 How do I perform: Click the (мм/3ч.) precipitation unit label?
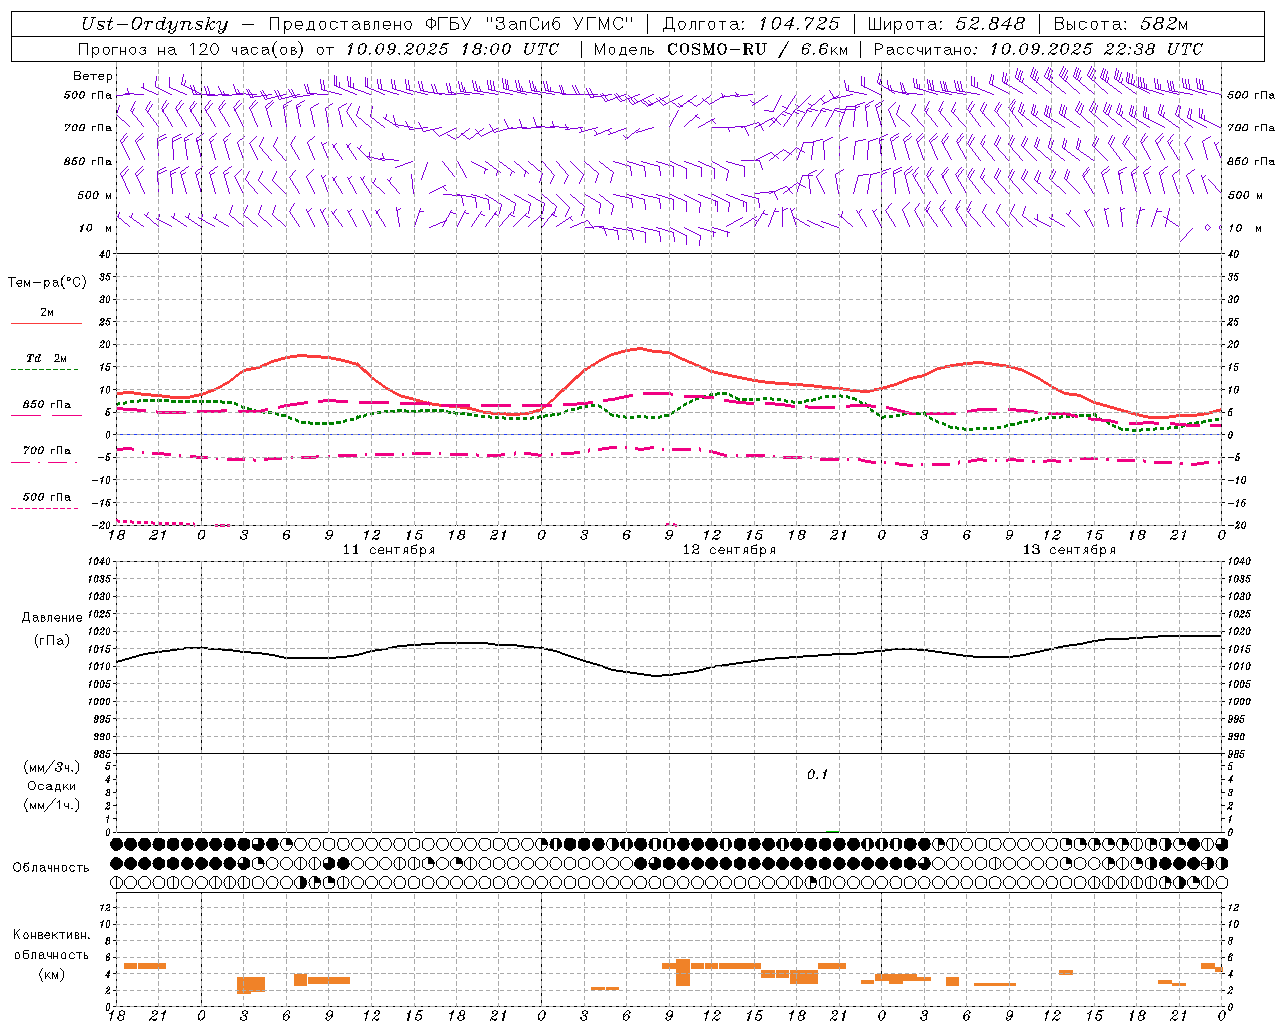51,768
